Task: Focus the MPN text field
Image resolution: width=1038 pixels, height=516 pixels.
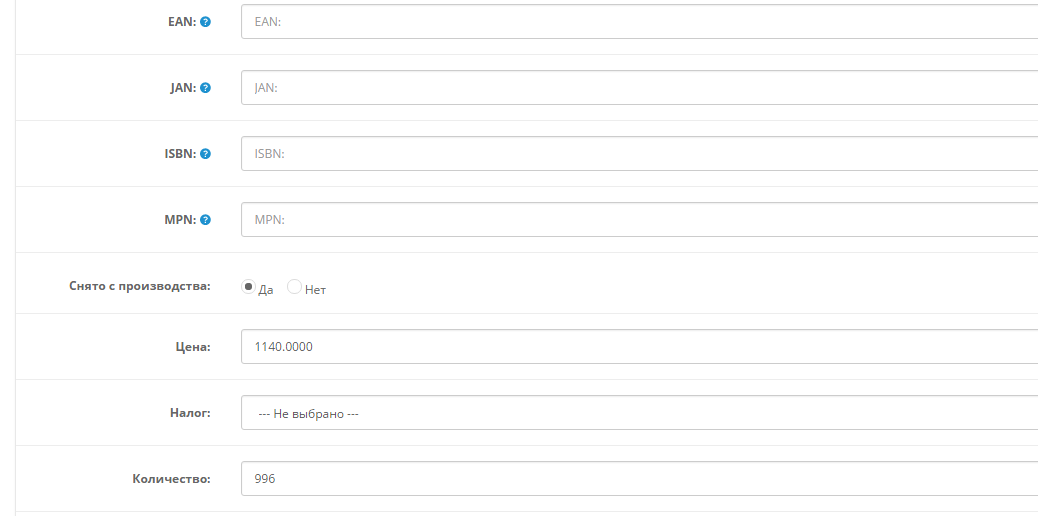Action: point(639,220)
